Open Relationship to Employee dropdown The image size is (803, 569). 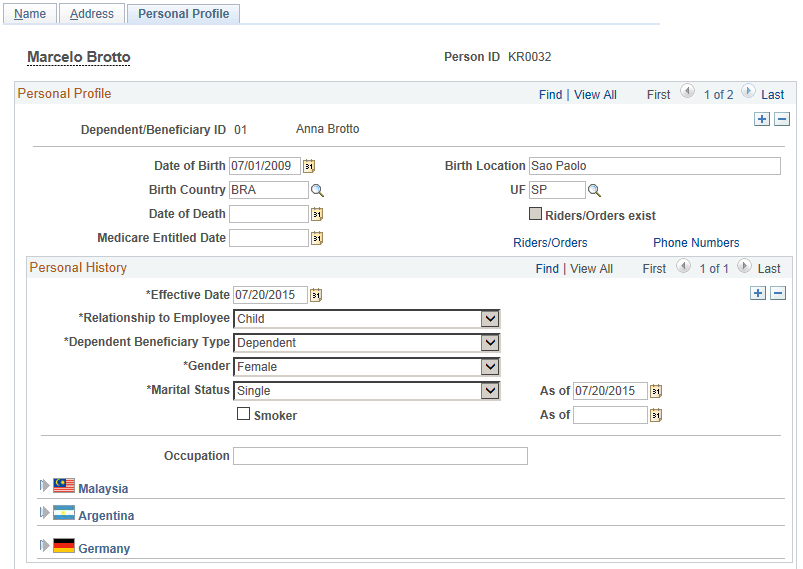[x=490, y=319]
